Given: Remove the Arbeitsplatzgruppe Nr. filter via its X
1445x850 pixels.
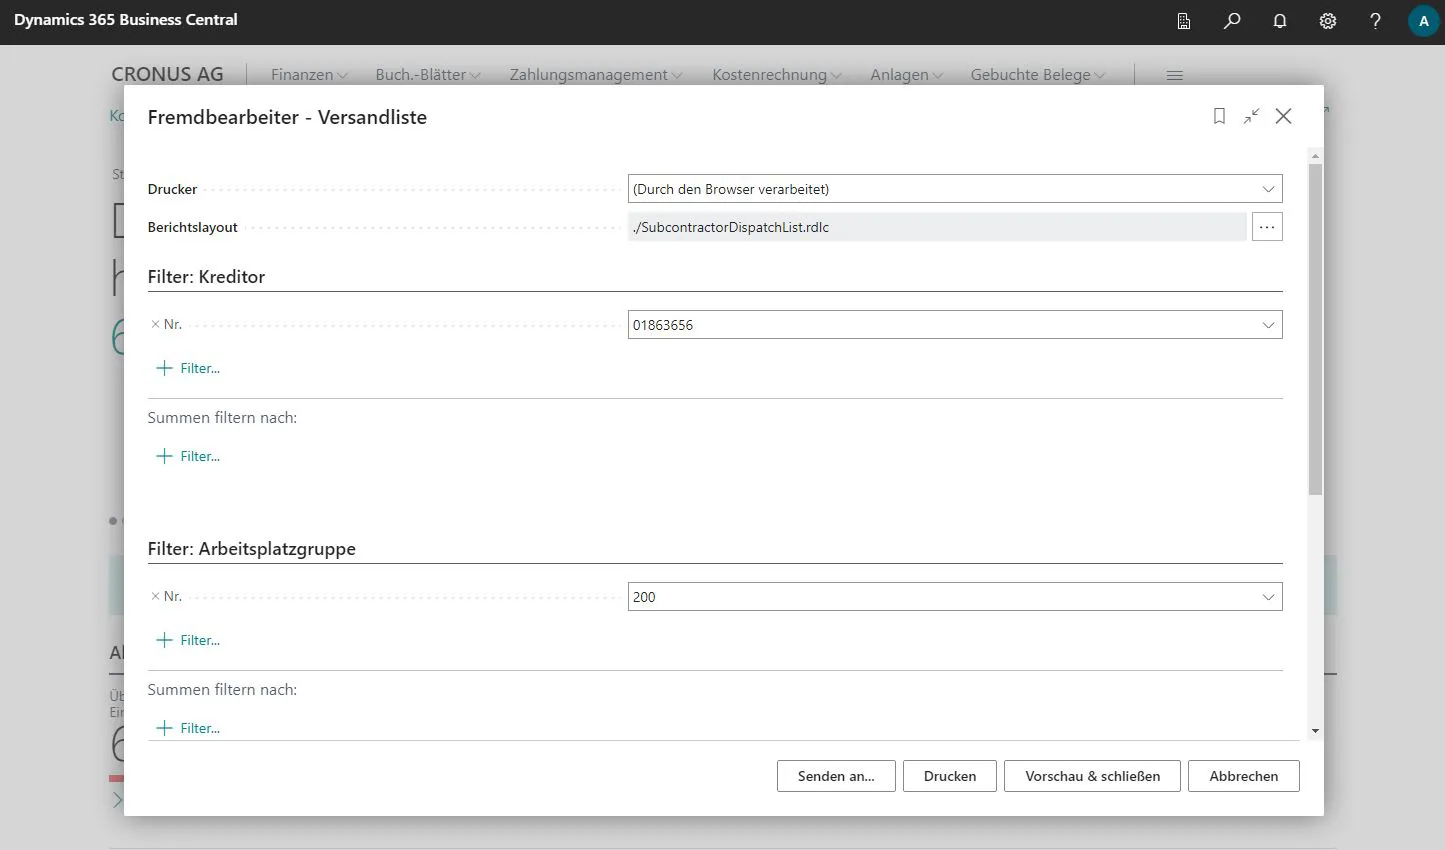Looking at the screenshot, I should [x=155, y=596].
